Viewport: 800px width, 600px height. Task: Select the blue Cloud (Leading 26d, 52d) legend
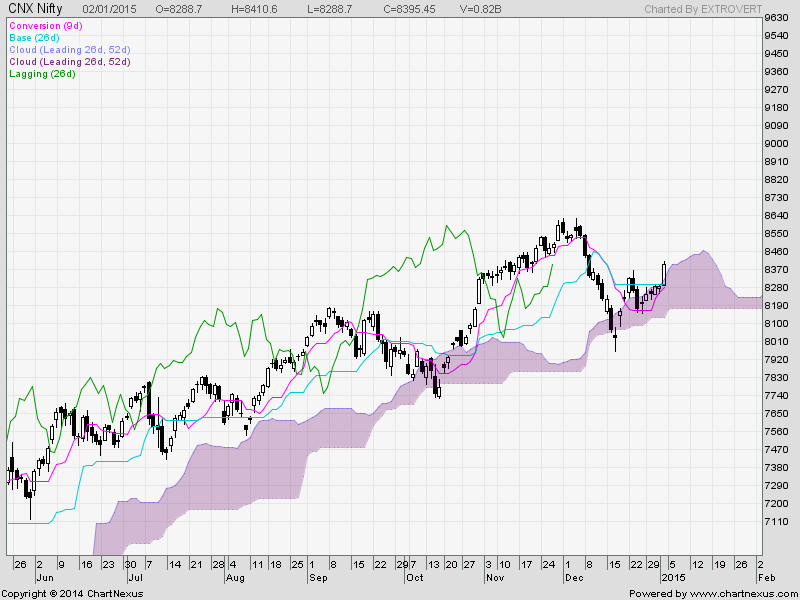(69, 49)
